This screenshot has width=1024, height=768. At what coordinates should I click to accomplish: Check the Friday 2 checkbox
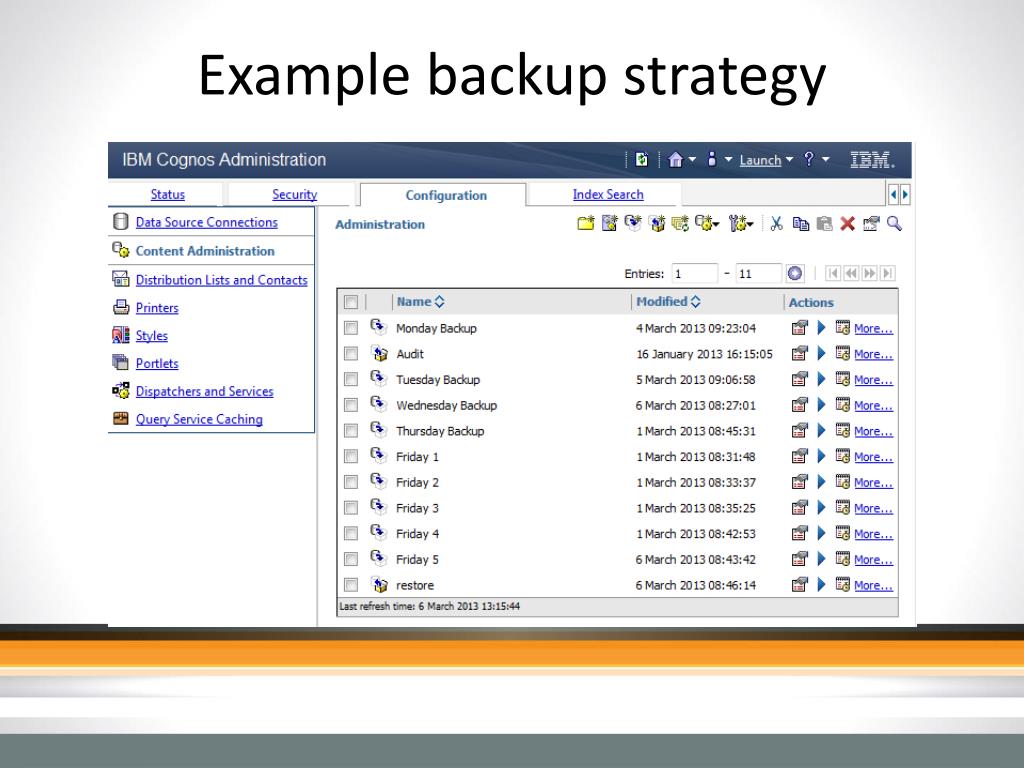pos(351,482)
